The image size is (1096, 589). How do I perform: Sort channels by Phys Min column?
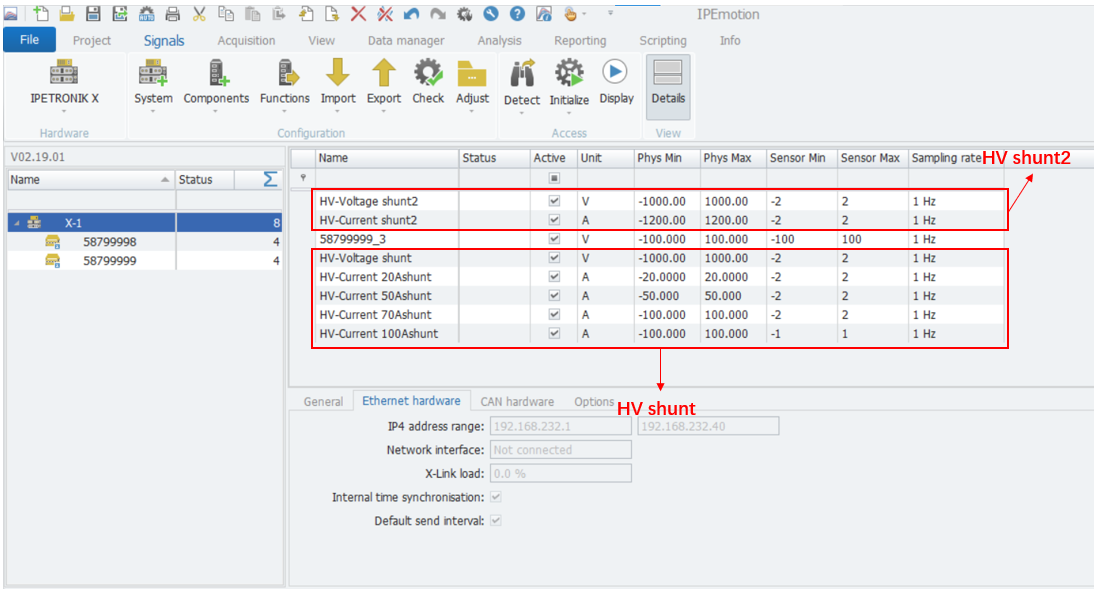point(667,158)
